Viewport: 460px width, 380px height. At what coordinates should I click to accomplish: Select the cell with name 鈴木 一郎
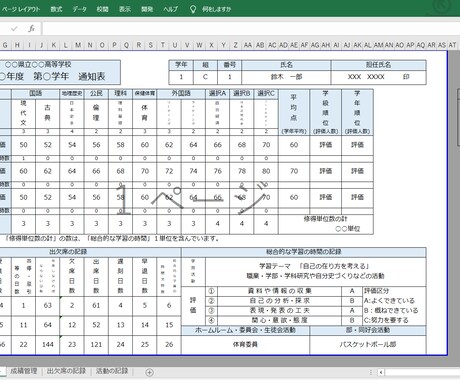click(286, 77)
